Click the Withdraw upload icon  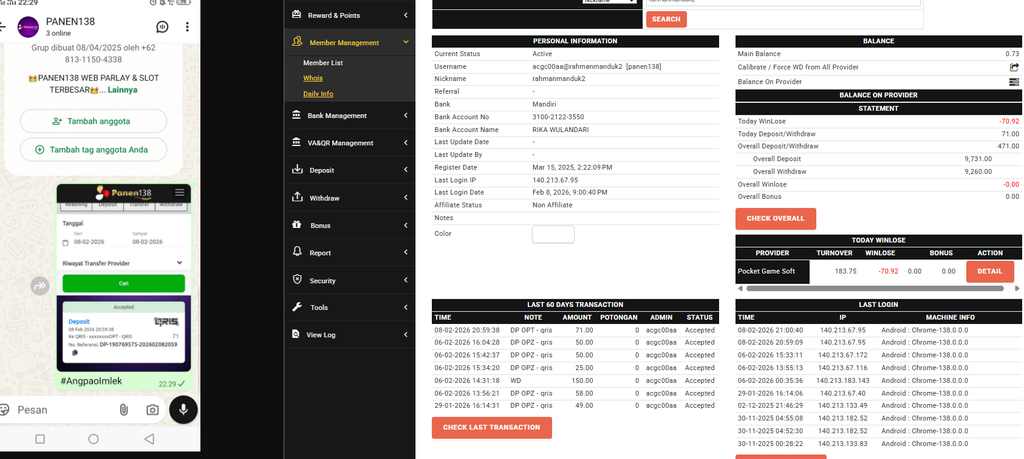(298, 197)
